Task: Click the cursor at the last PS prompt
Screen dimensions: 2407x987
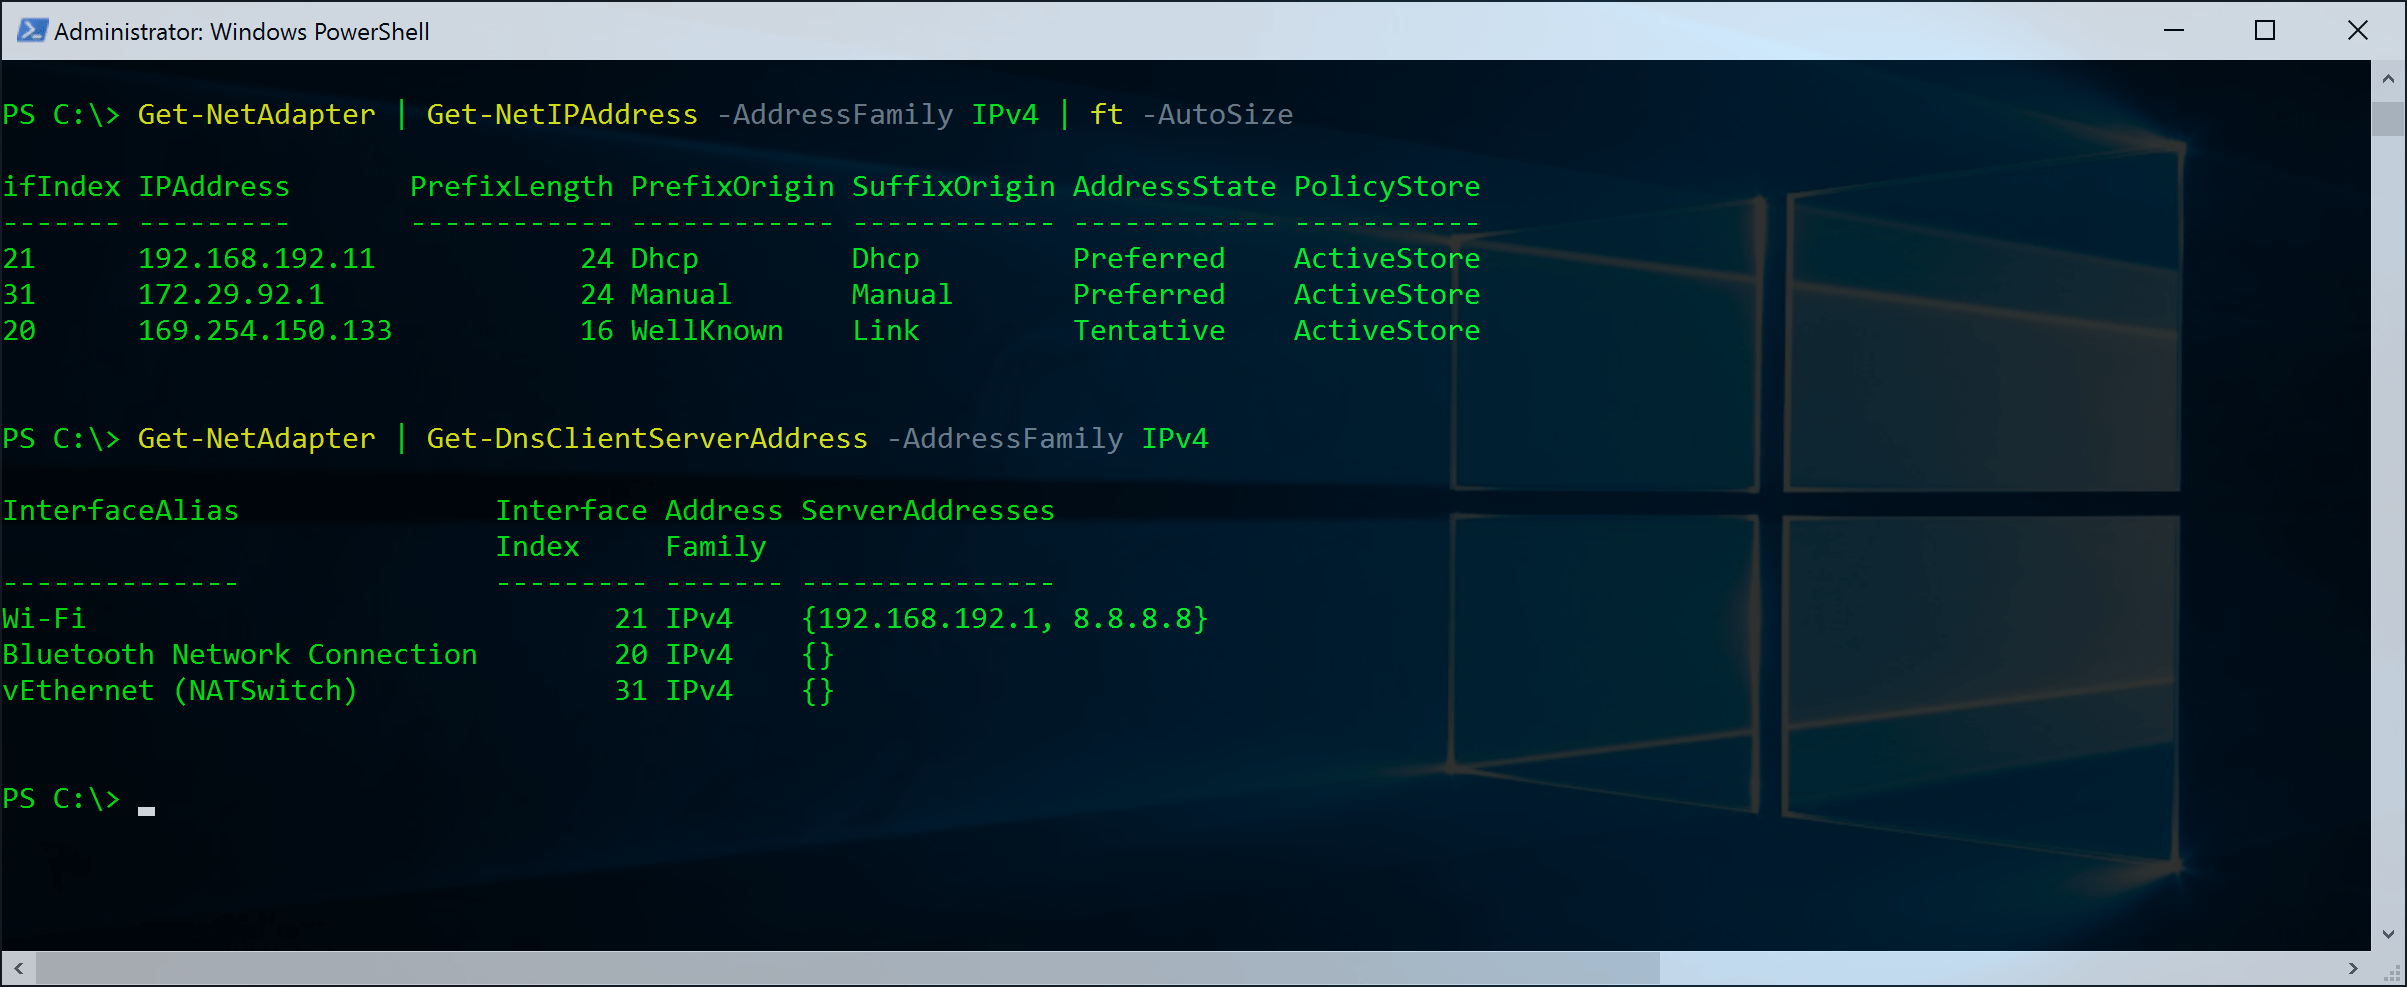Action: [146, 811]
